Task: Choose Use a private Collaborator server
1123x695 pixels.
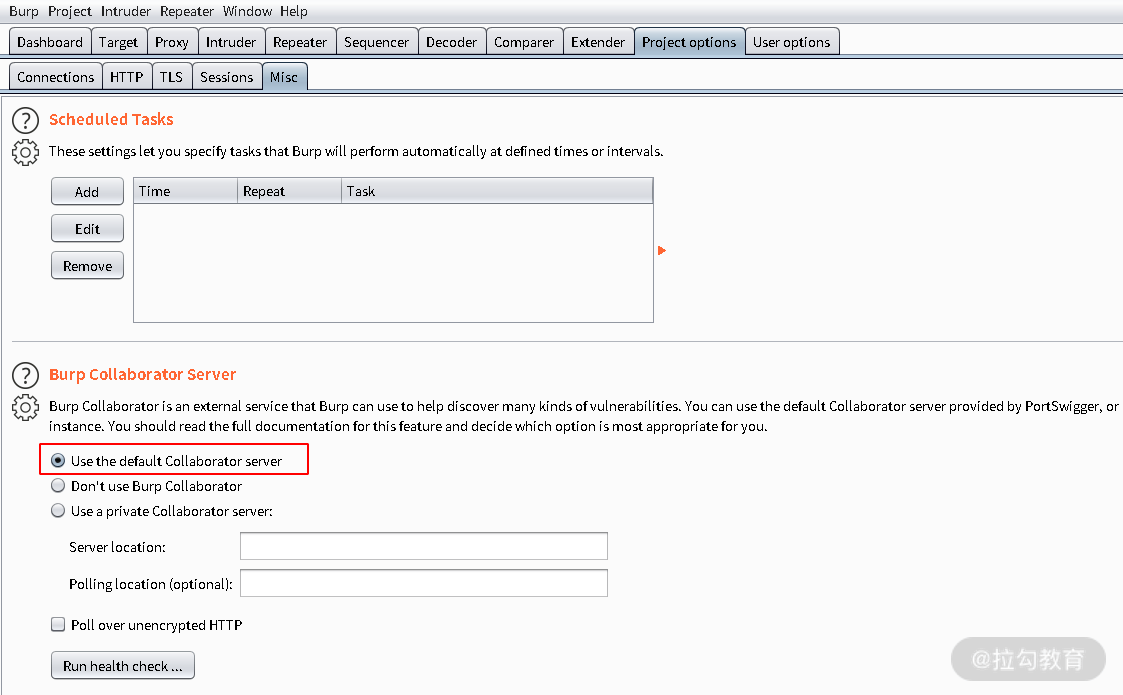Action: pyautogui.click(x=58, y=511)
